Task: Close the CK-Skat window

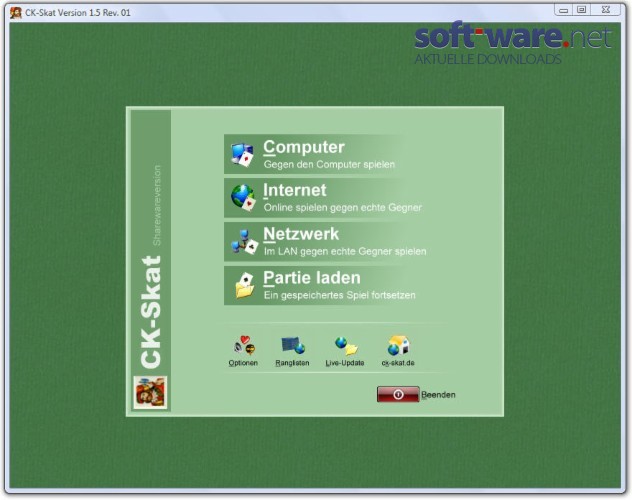Action: (606, 10)
